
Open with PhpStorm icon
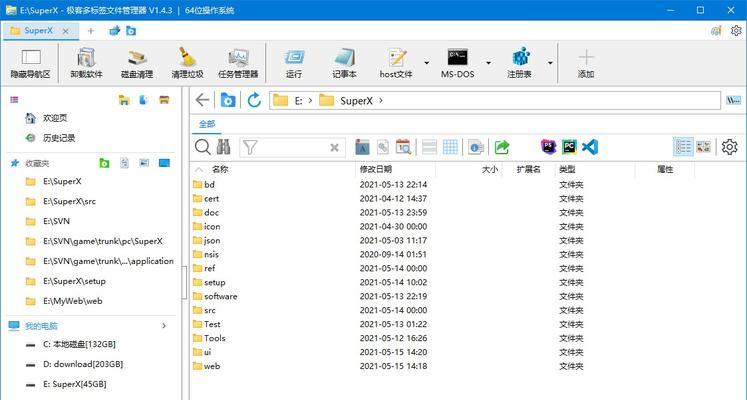548,147
